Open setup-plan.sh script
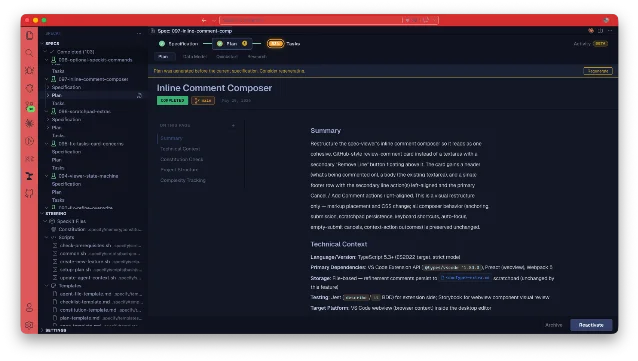The height and width of the screenshot is (361, 638). [98, 270]
